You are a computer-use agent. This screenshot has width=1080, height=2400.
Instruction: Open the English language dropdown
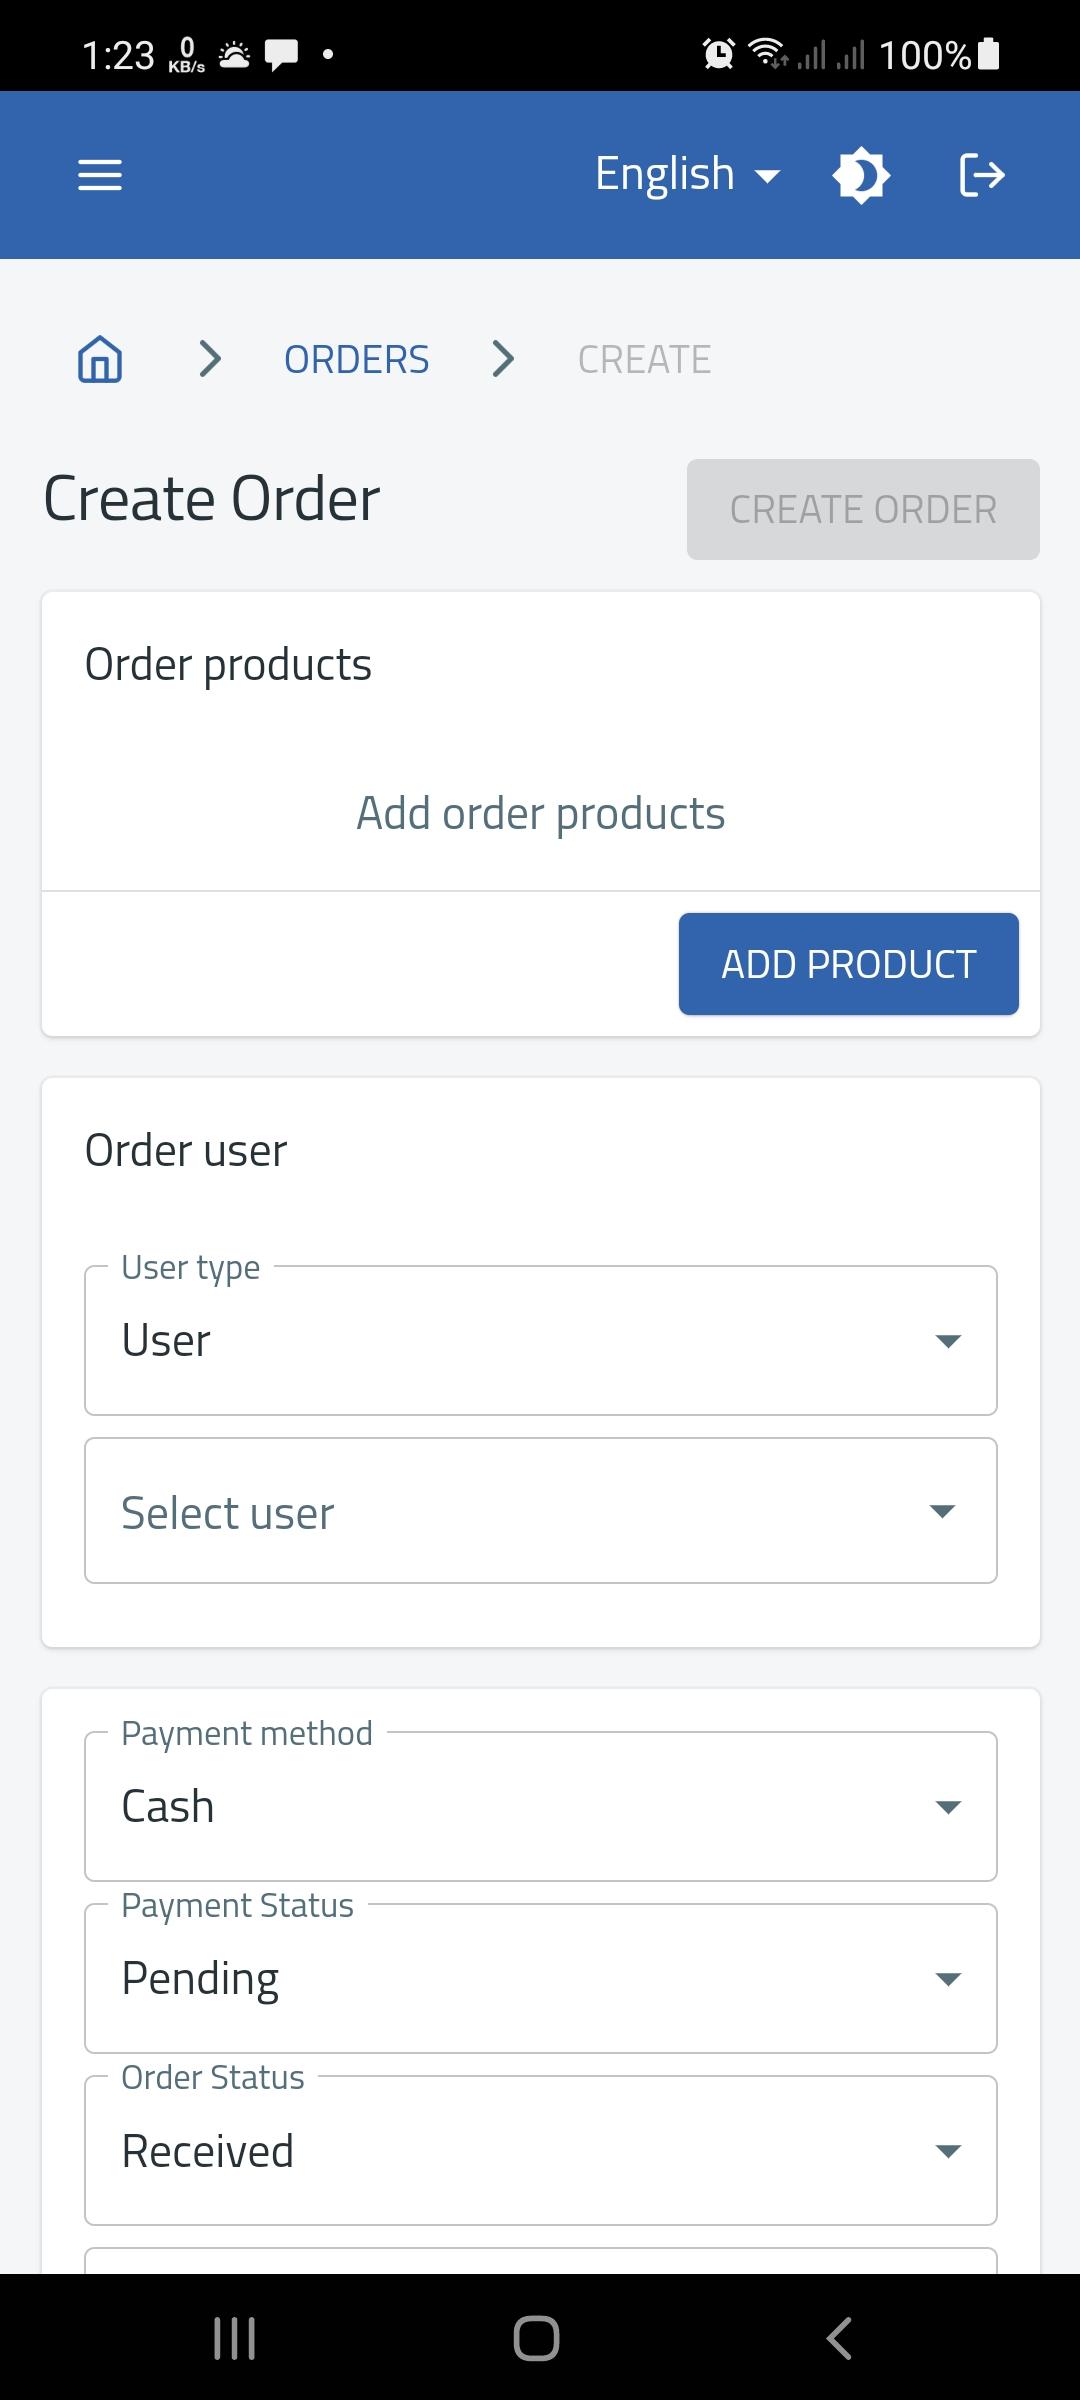(x=688, y=174)
